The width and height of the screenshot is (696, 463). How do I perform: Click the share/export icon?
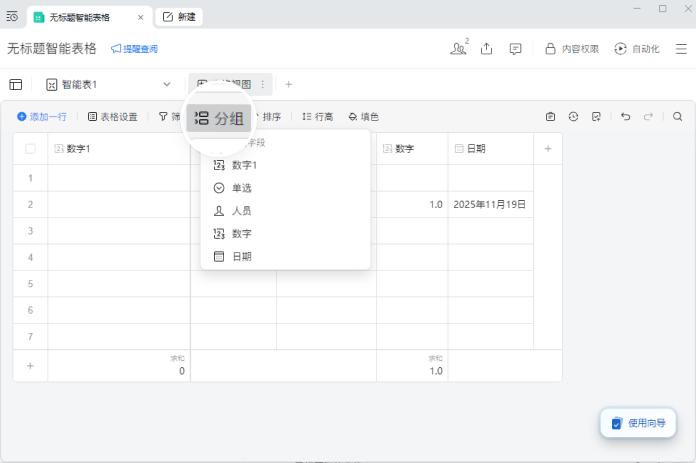(x=486, y=48)
